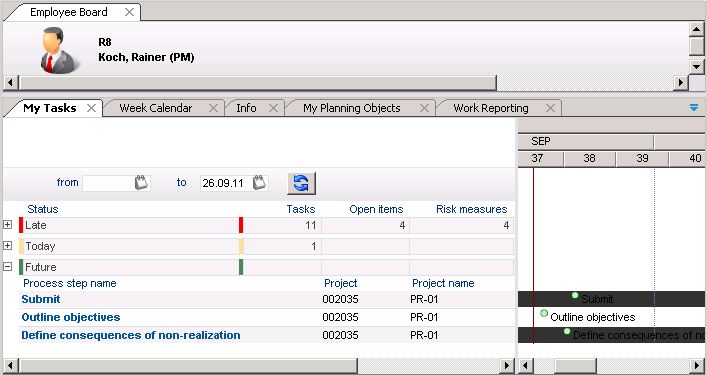Expand the Today status group

[8, 246]
